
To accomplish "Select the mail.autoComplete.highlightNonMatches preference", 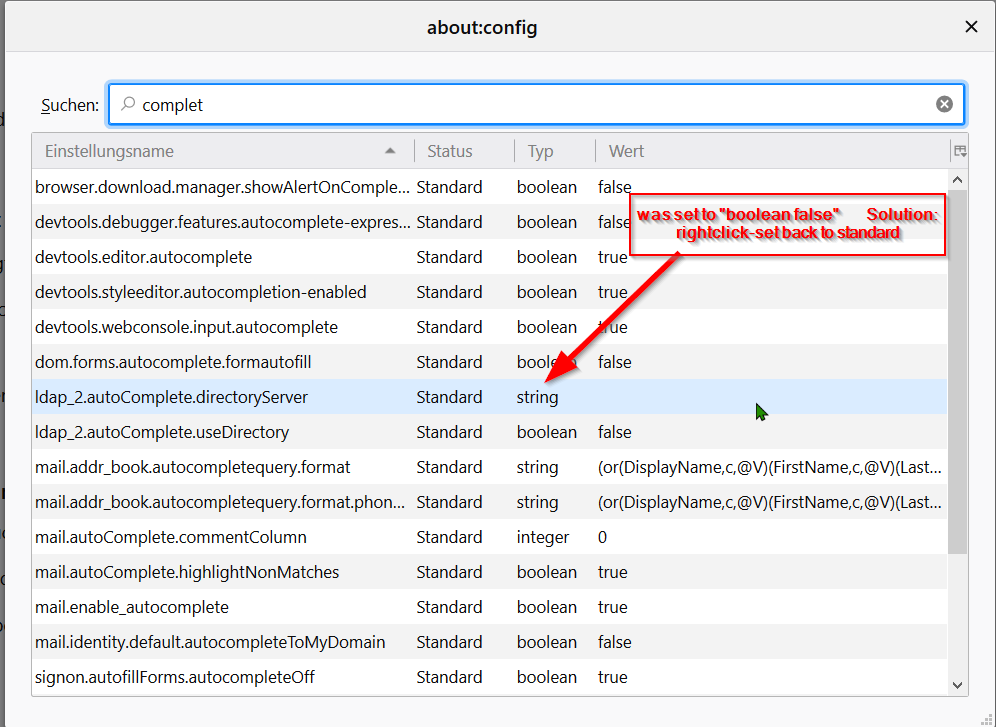I will click(187, 572).
